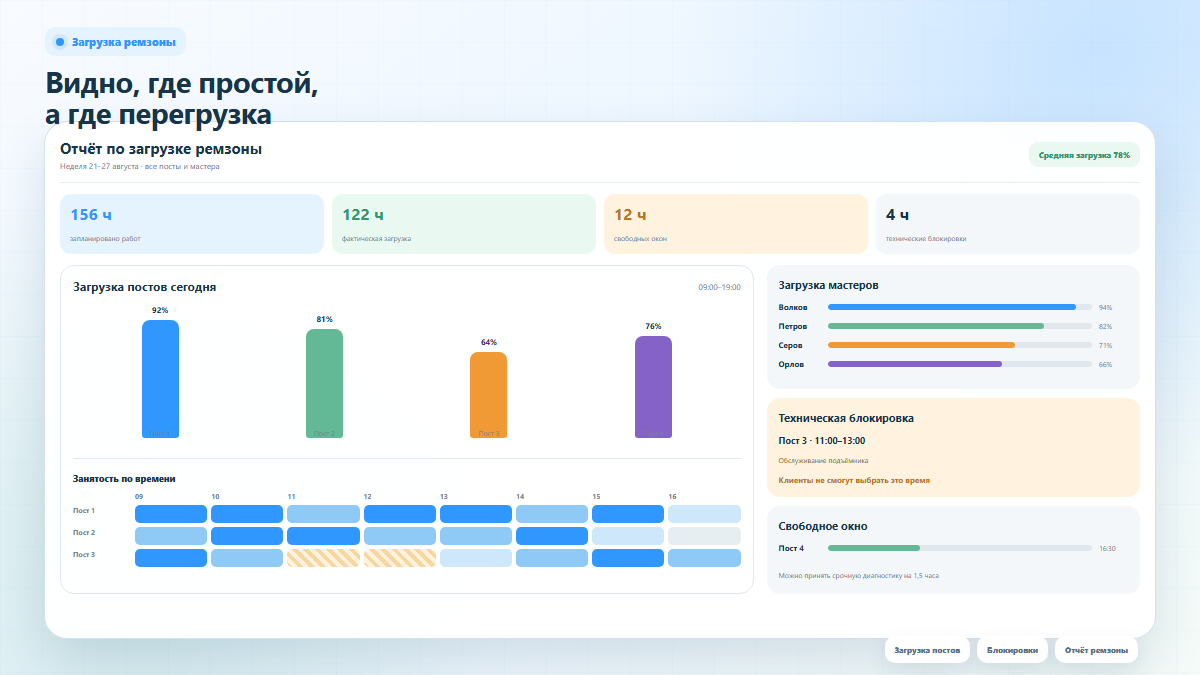Click the Средняя загрузка 78% badge
This screenshot has width=1200, height=675.
pos(1084,155)
